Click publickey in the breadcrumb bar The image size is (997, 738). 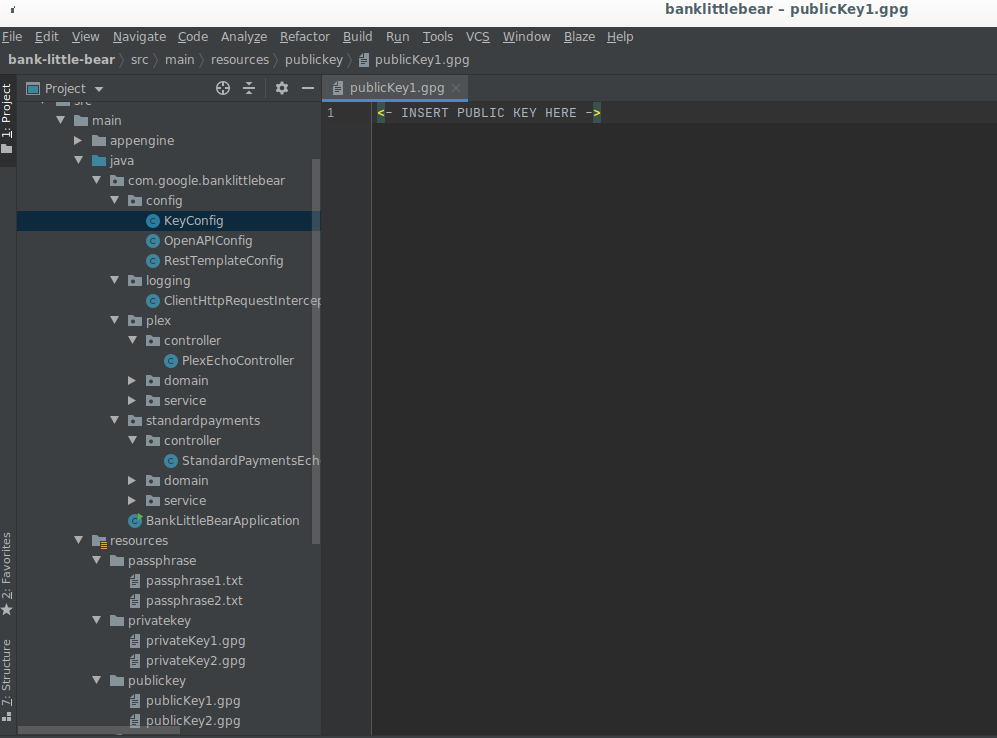tap(315, 59)
